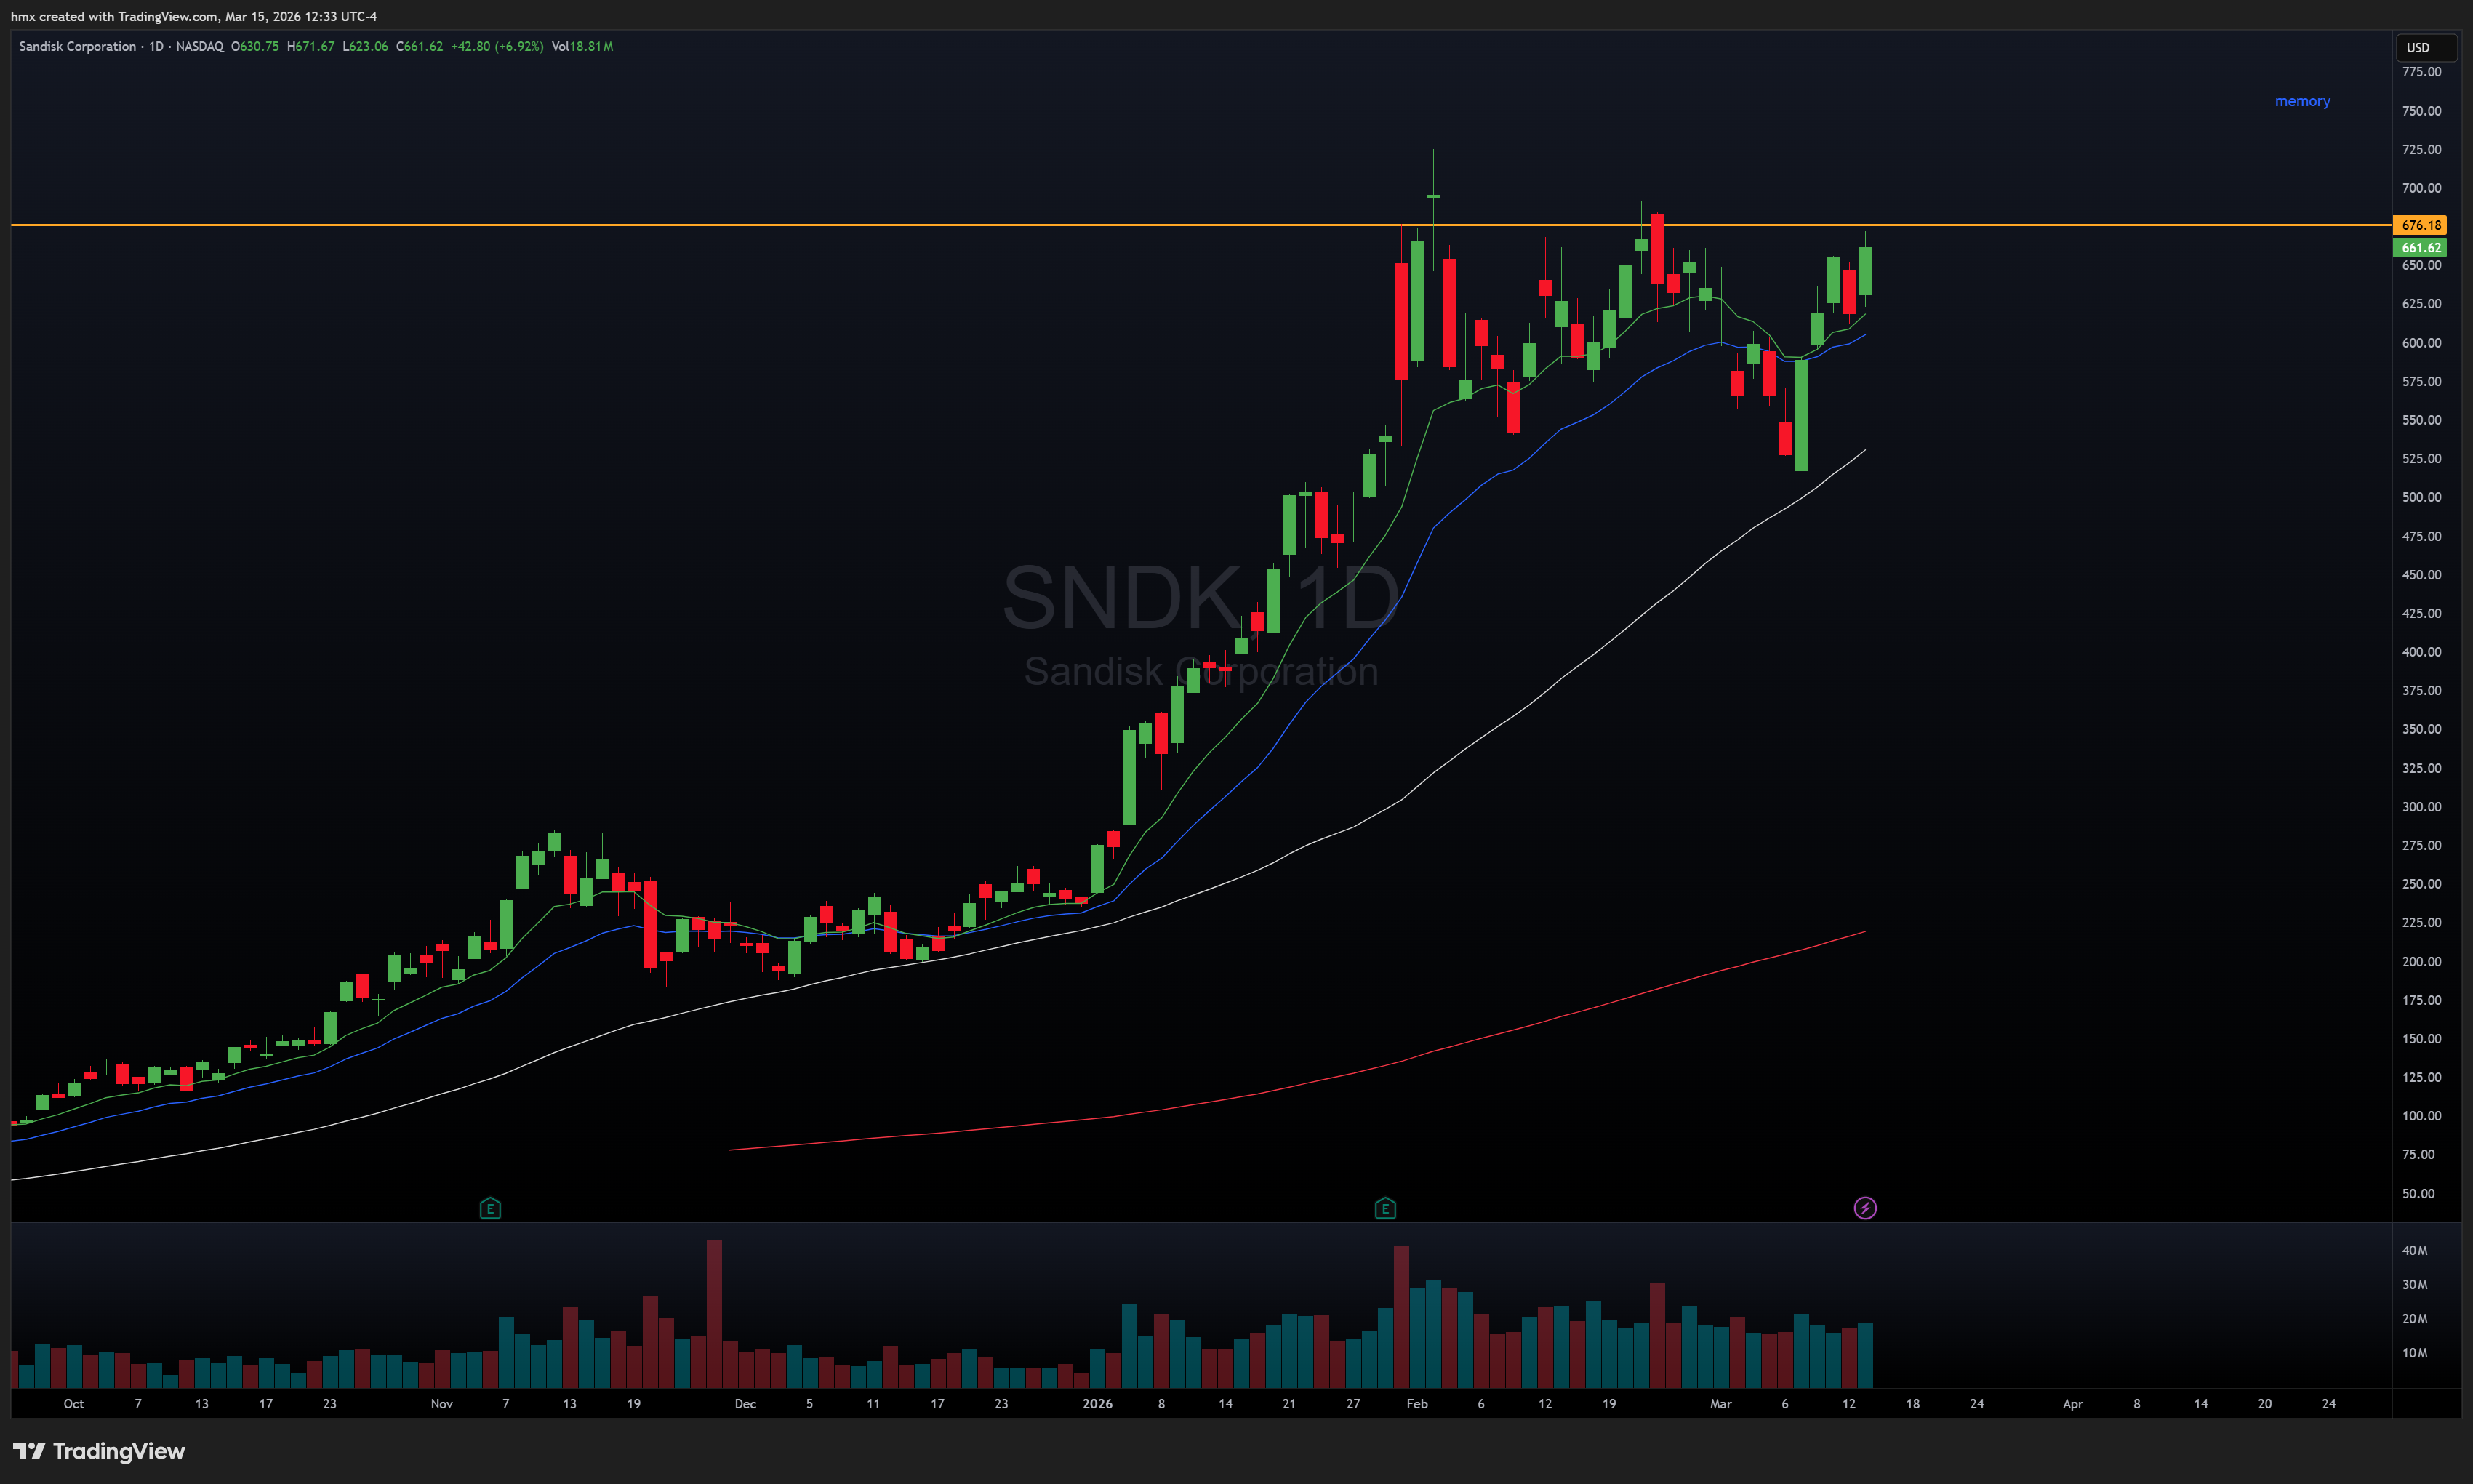The height and width of the screenshot is (1484, 2473).
Task: Click the orange 676.18 price label
Action: [2420, 225]
